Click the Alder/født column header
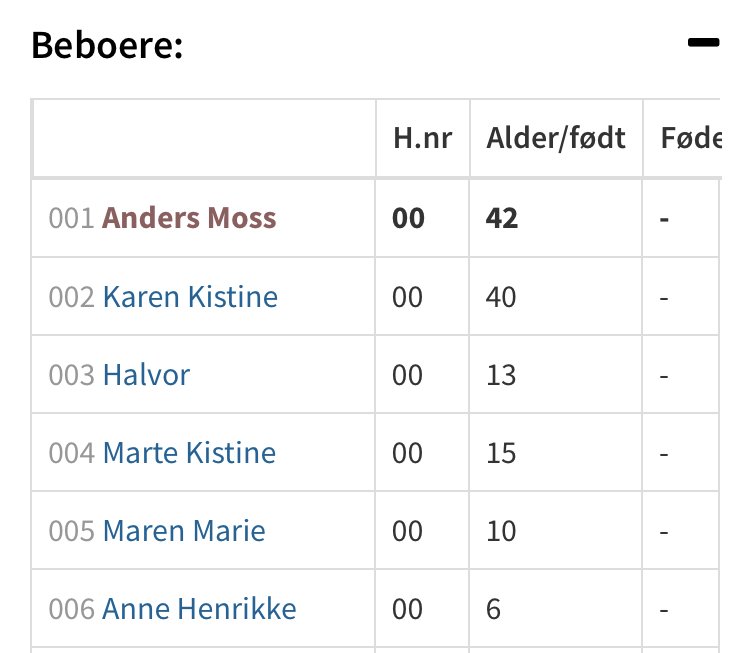736x653 pixels. click(x=556, y=138)
